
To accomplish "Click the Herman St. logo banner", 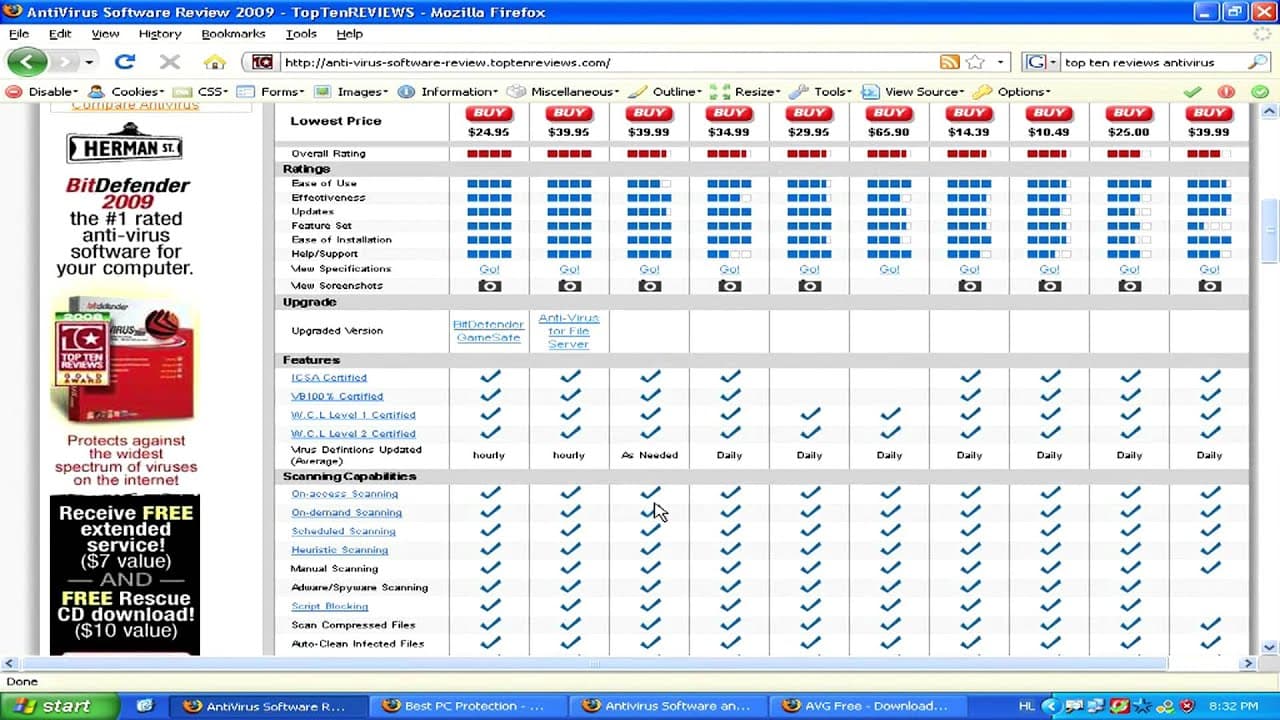I will [x=126, y=146].
